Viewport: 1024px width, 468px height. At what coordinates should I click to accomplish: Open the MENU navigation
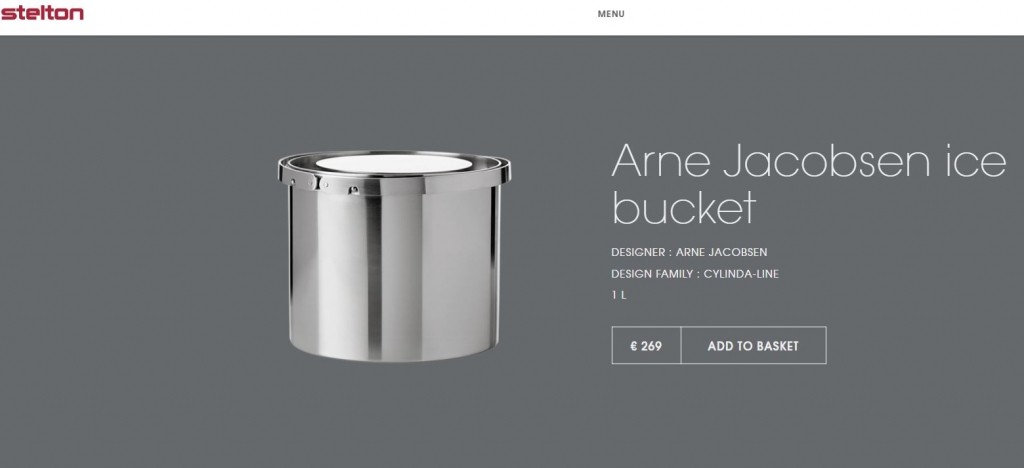pyautogui.click(x=611, y=14)
